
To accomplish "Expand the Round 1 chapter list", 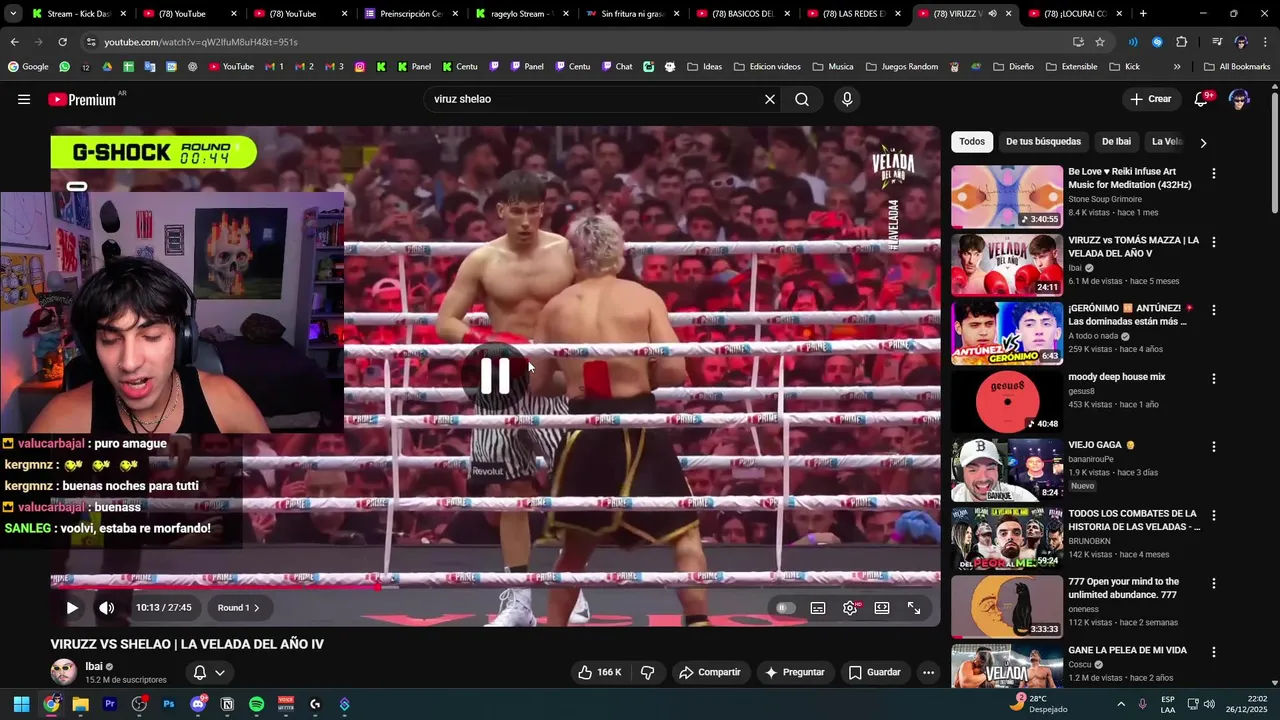I will click(x=238, y=607).
